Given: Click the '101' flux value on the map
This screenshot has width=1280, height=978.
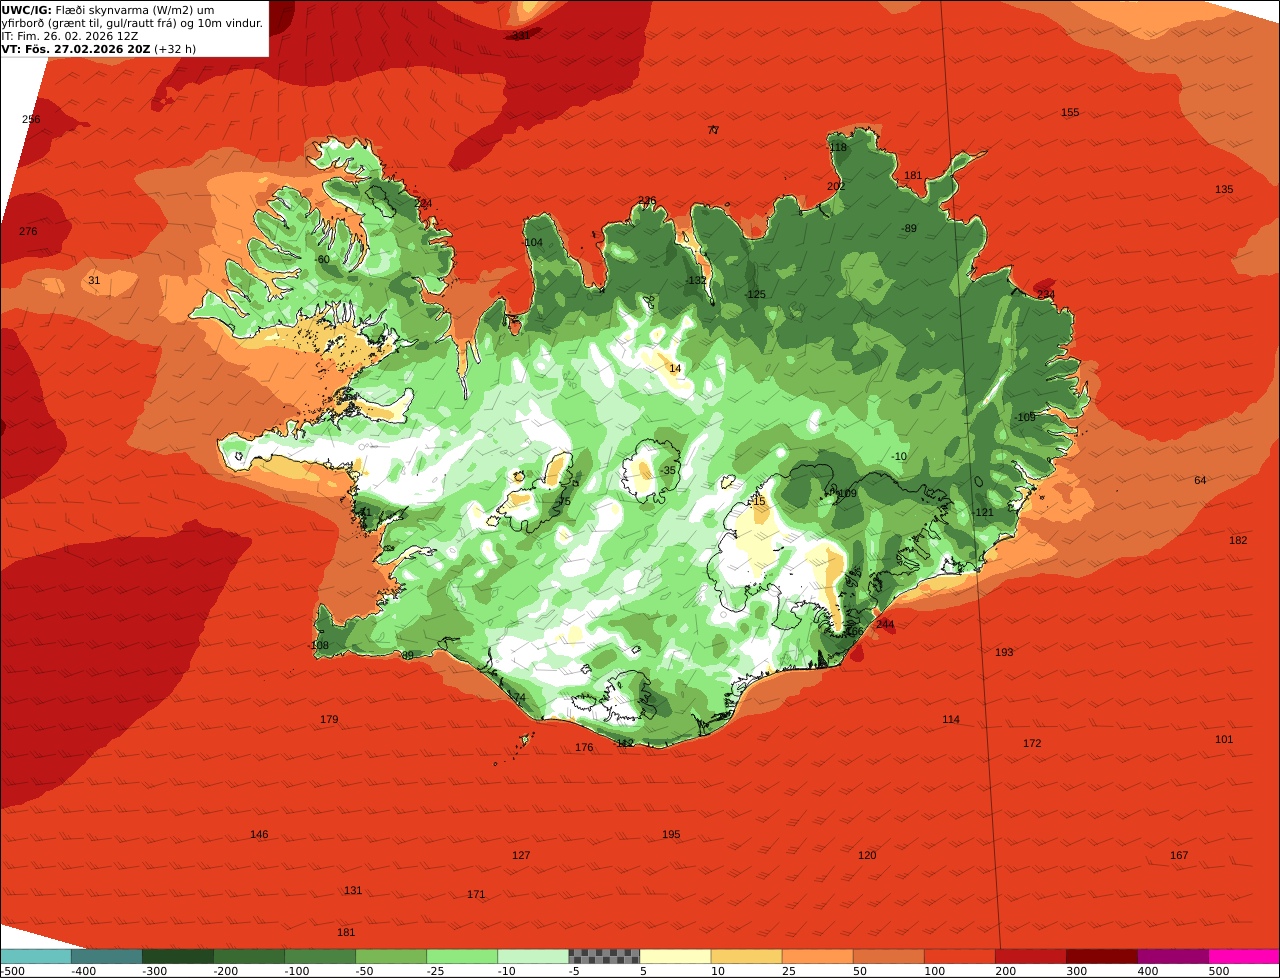Looking at the screenshot, I should [x=1224, y=739].
